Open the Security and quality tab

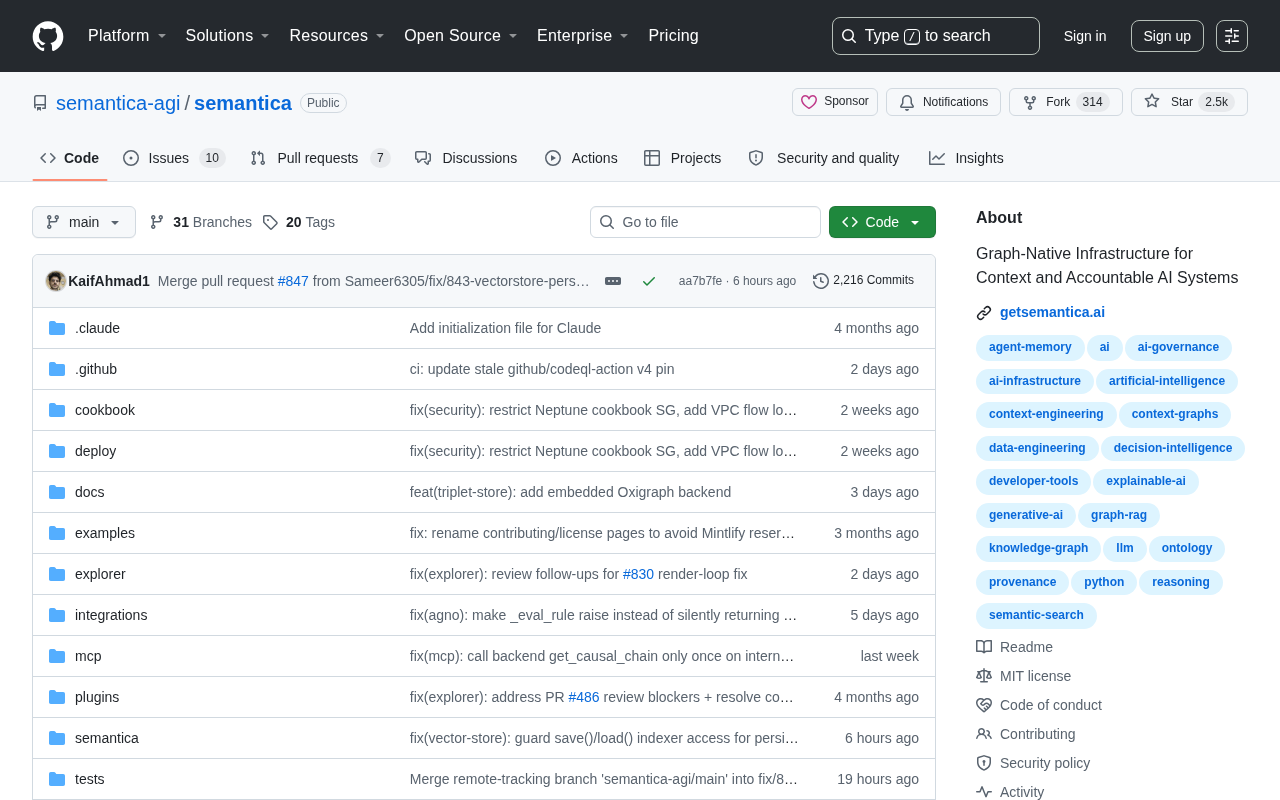(x=824, y=158)
